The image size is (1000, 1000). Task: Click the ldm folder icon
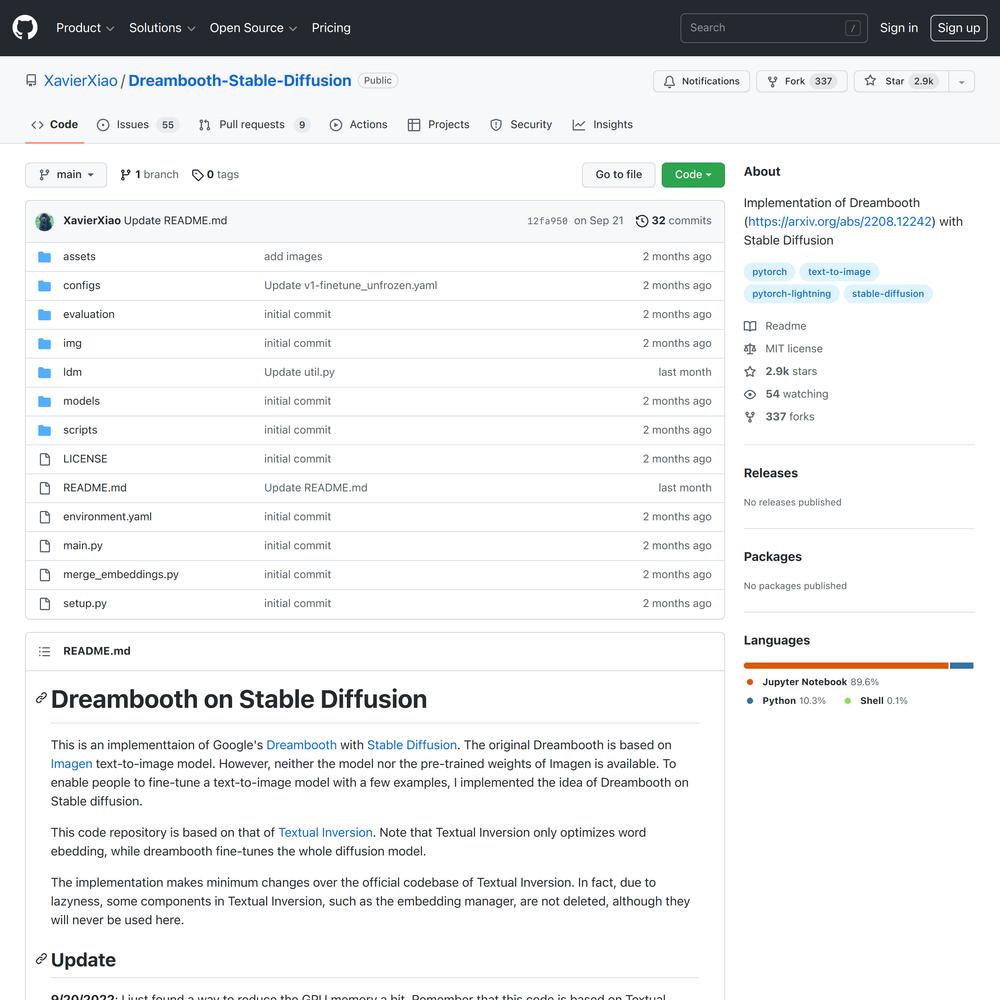[x=45, y=372]
